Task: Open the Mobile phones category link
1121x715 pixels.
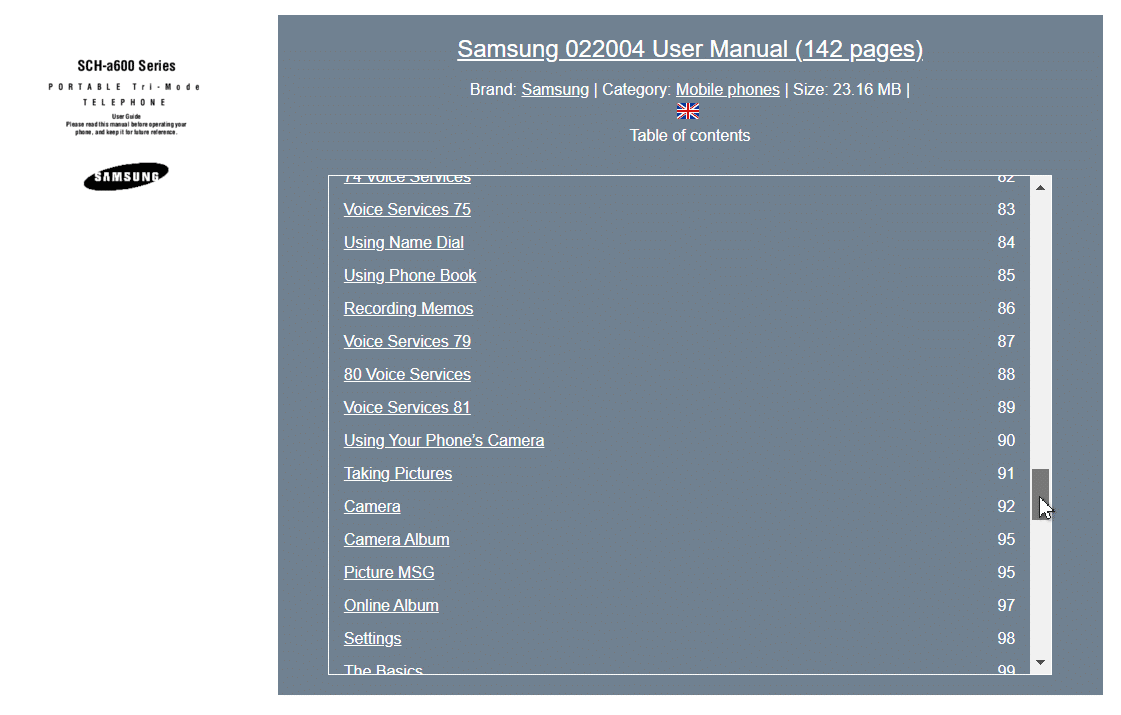Action: [x=728, y=89]
